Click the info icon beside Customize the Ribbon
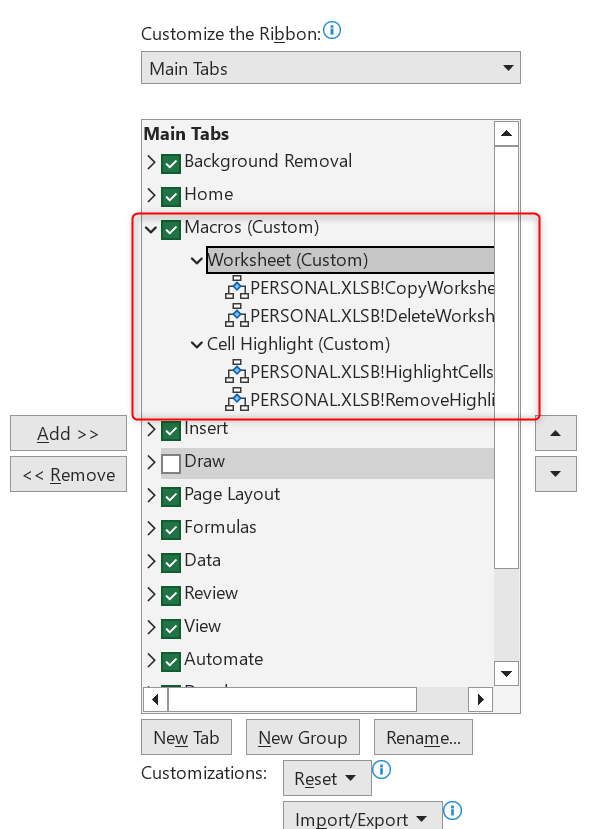Image resolution: width=601 pixels, height=829 pixels. 332,30
